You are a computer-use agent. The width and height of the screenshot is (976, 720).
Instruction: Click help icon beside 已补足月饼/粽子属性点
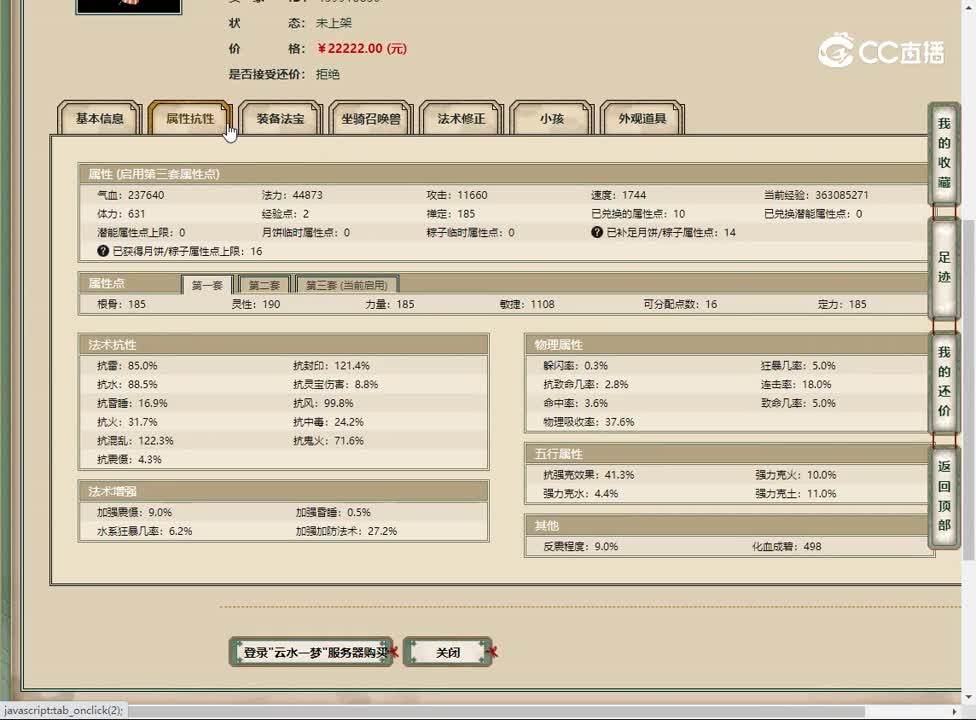click(x=597, y=232)
